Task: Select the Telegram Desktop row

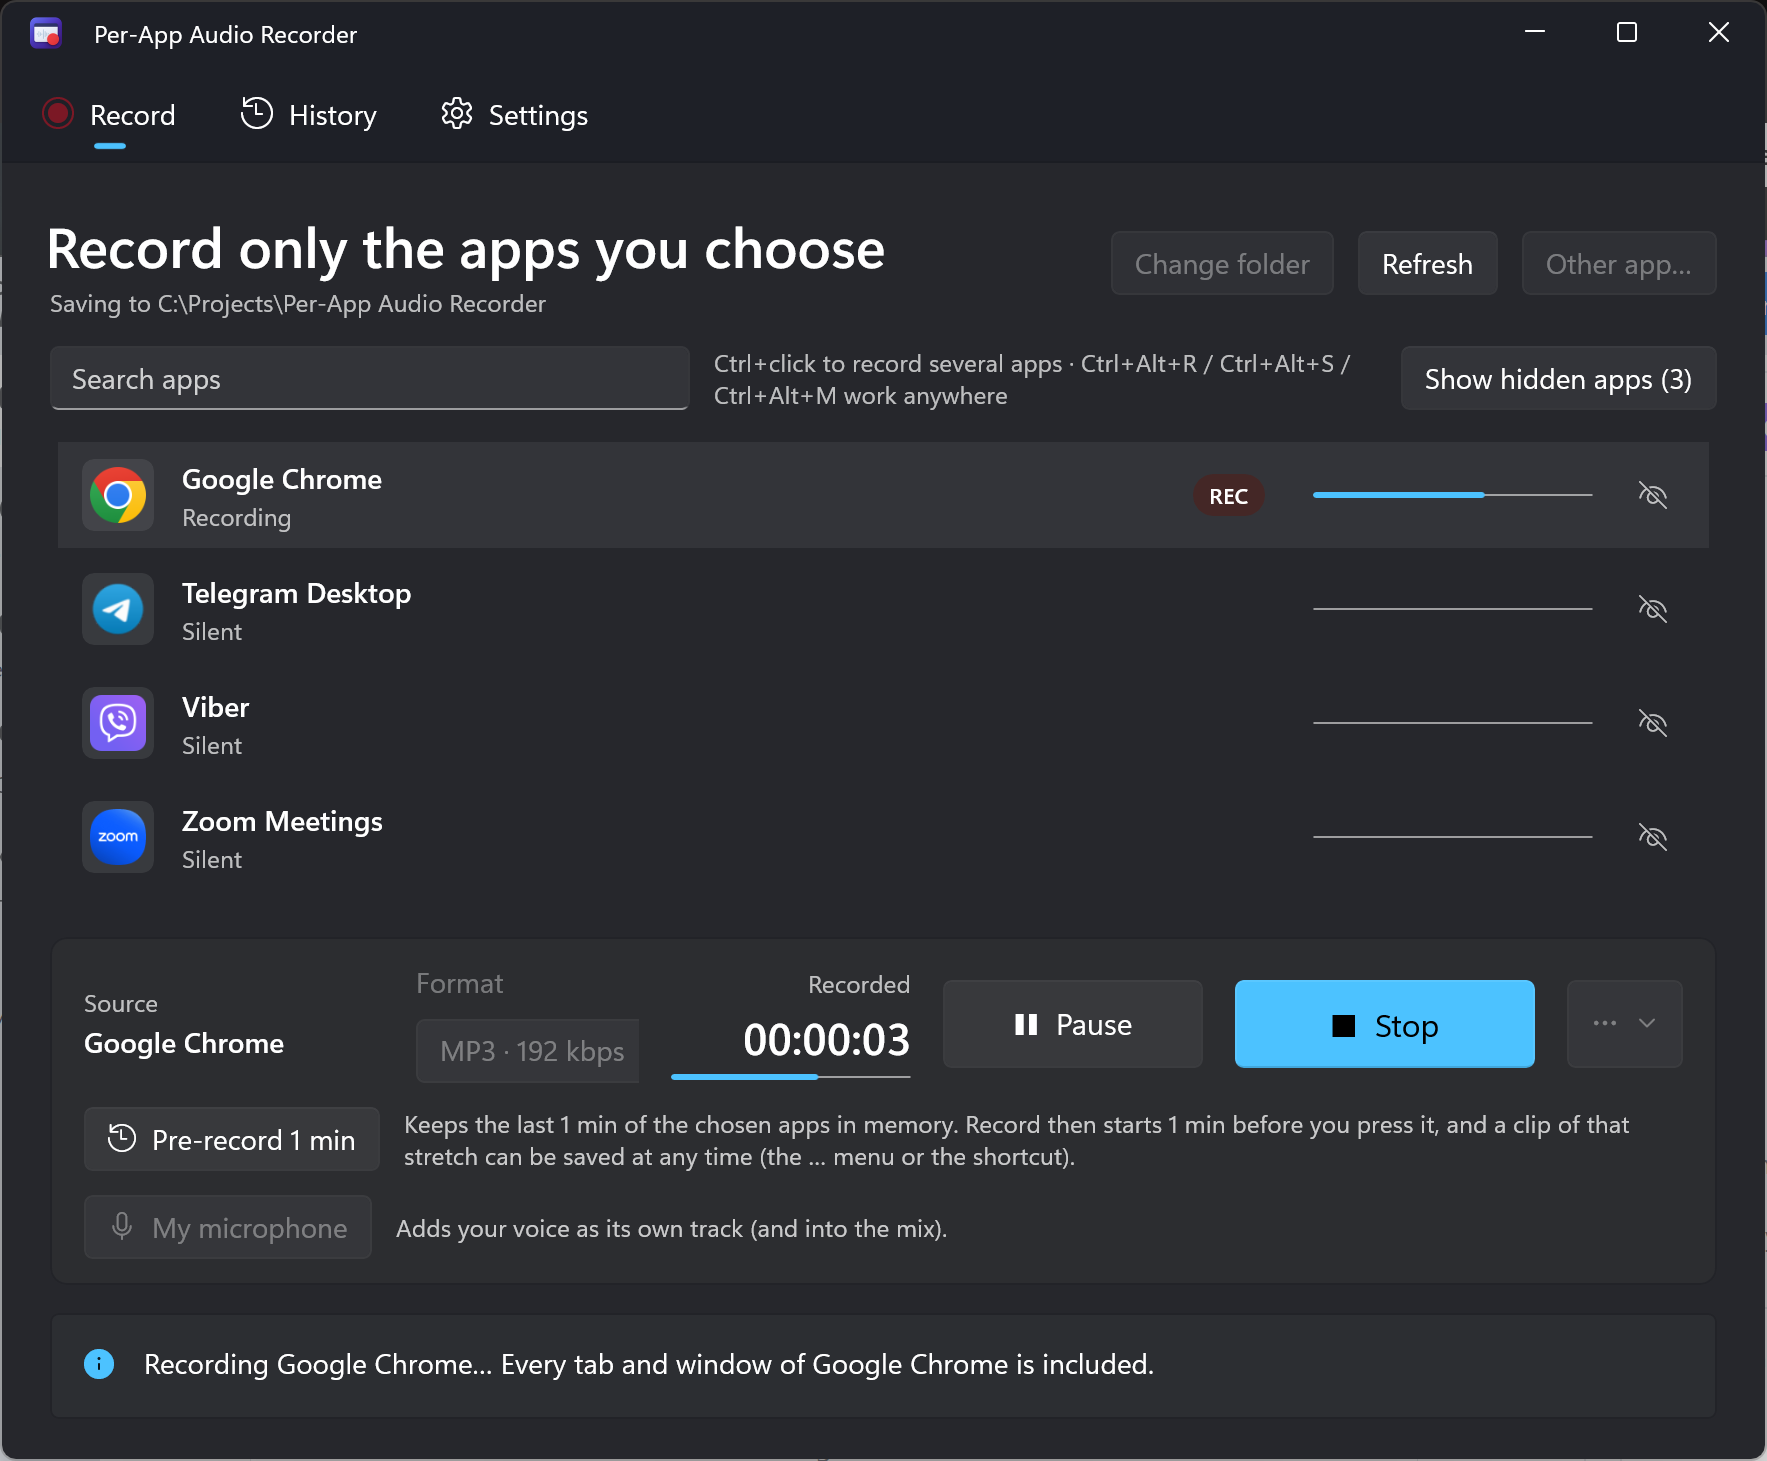Action: [x=883, y=609]
